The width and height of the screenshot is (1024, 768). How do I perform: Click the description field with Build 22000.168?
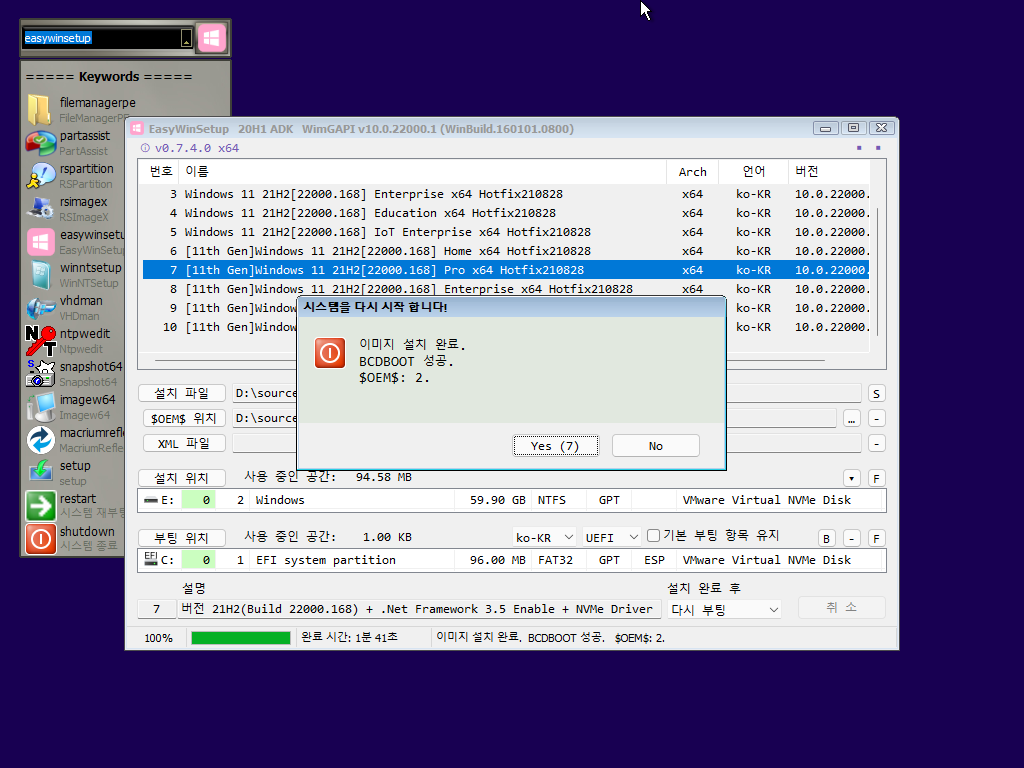pyautogui.click(x=417, y=609)
